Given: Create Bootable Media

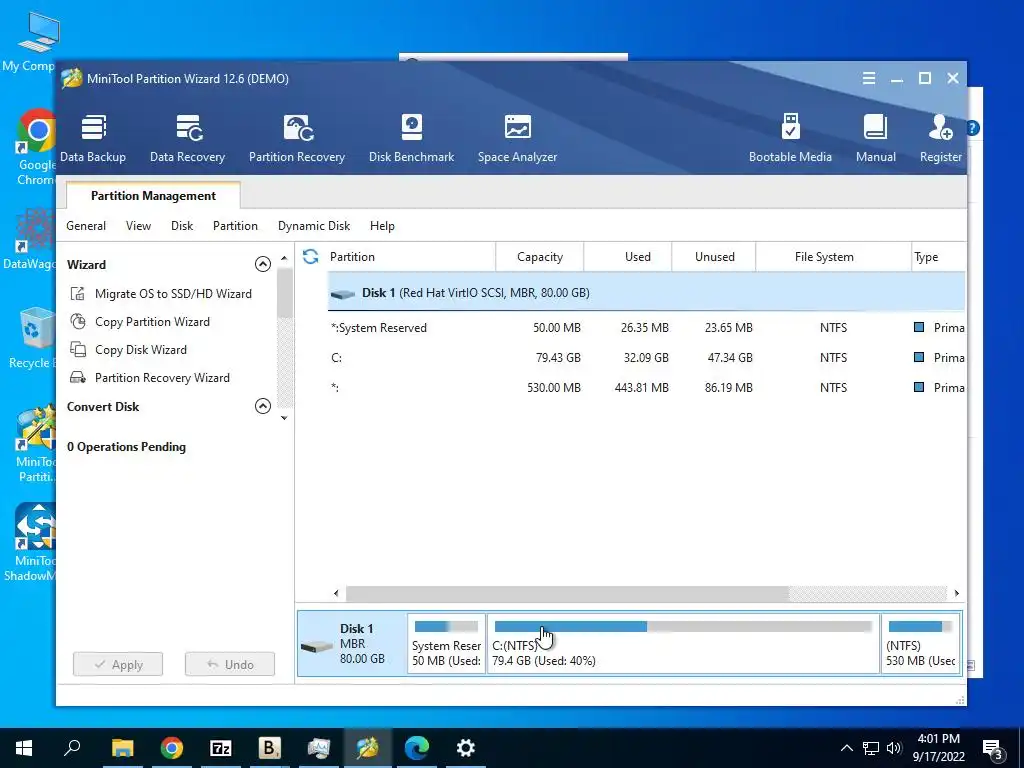Looking at the screenshot, I should (790, 138).
